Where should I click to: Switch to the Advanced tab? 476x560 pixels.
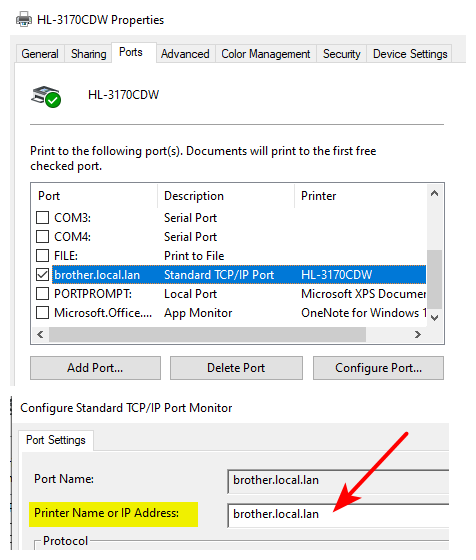click(185, 54)
